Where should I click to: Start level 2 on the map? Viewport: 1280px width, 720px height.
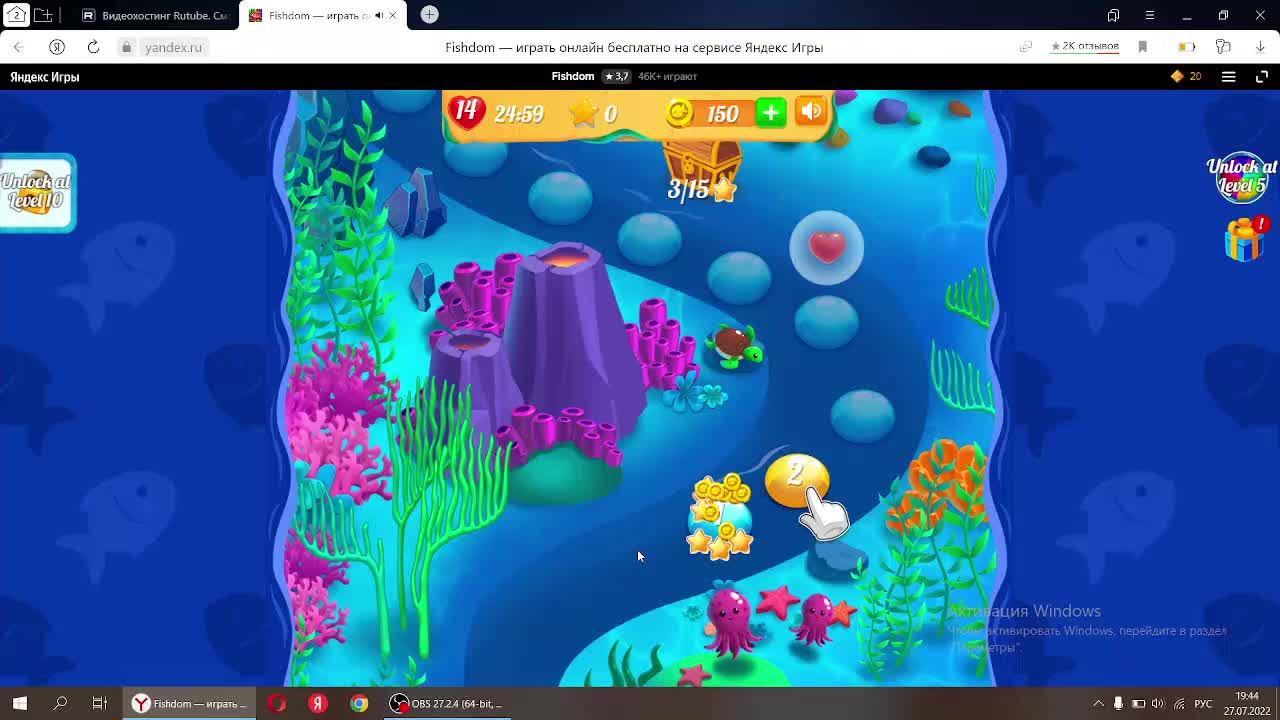click(x=796, y=479)
